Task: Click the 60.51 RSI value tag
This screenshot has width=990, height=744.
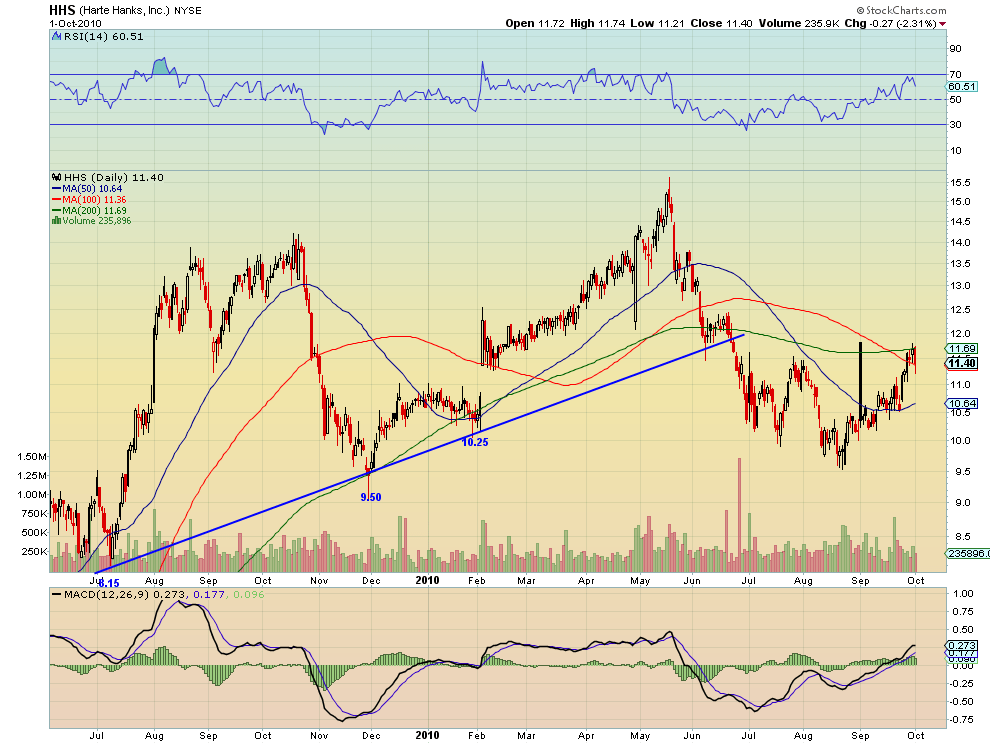Action: point(962,87)
